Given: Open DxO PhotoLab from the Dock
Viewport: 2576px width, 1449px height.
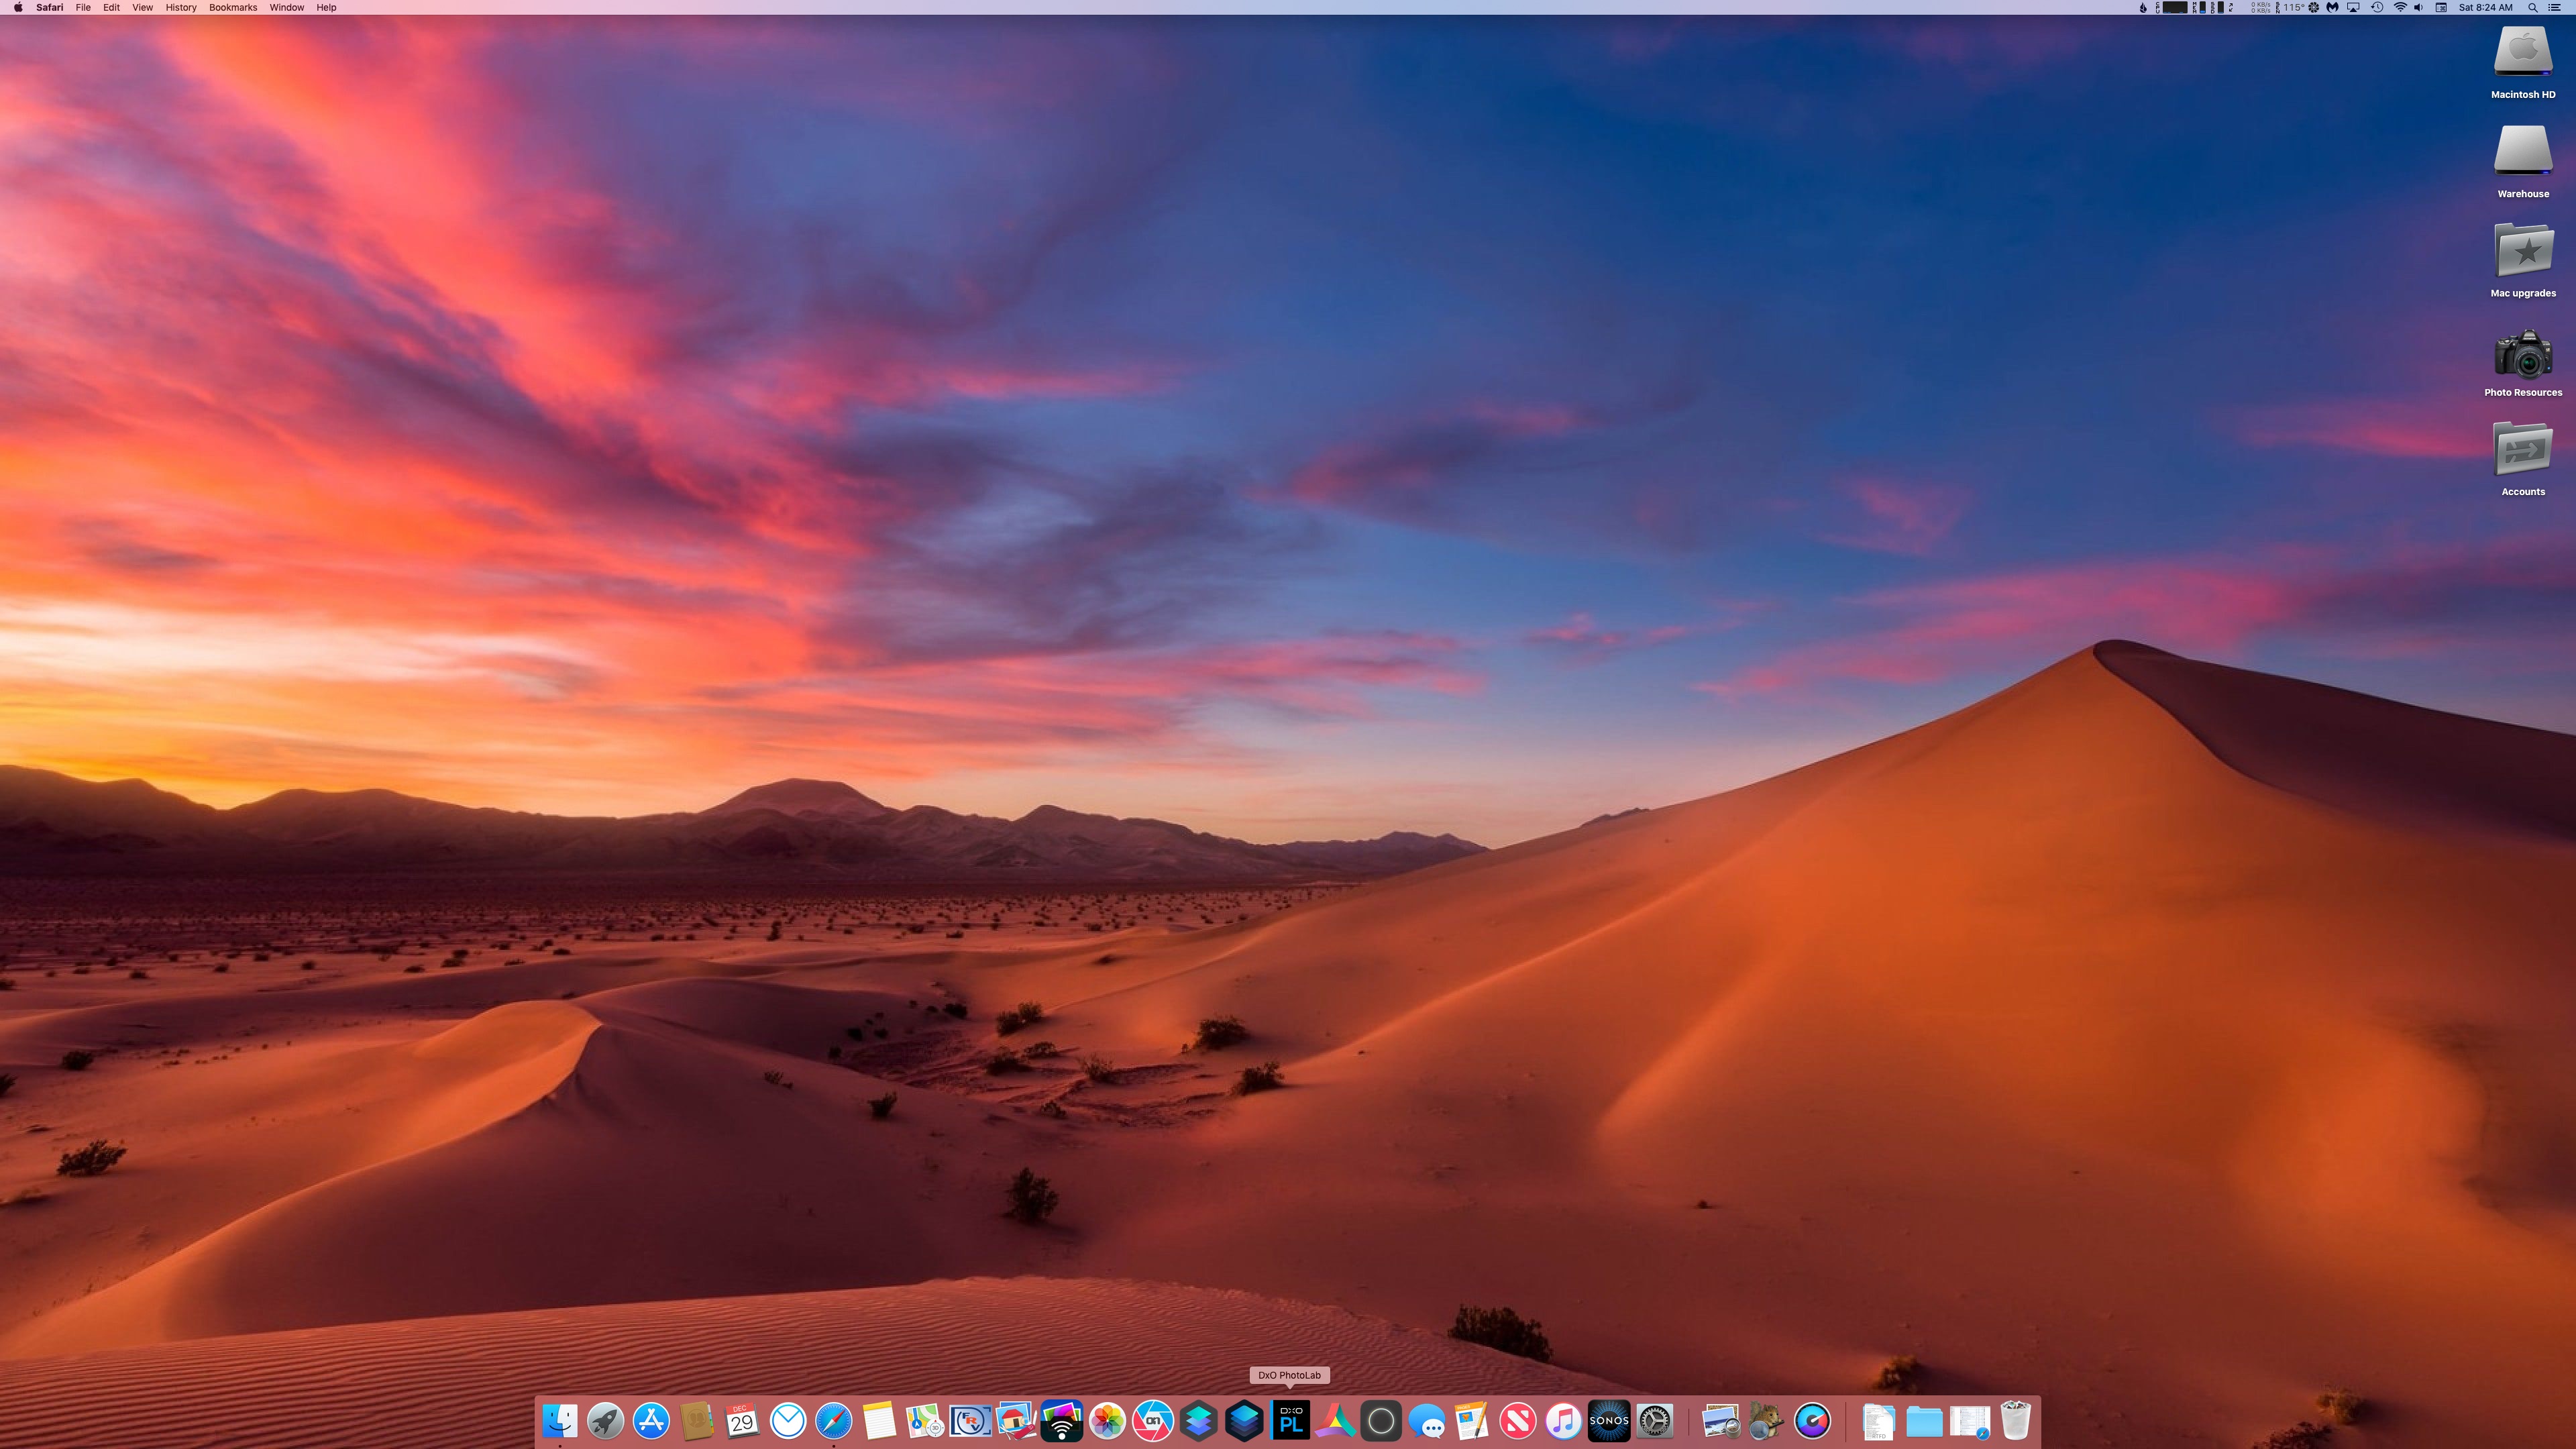Looking at the screenshot, I should tap(1290, 1419).
